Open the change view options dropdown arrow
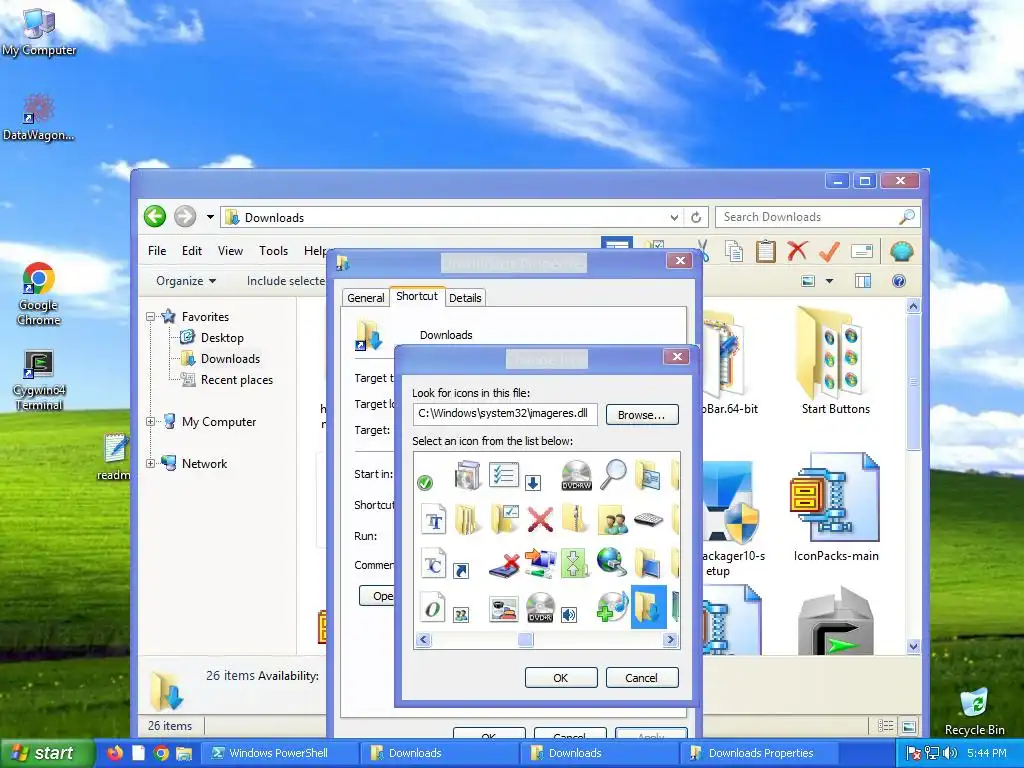 [x=829, y=281]
